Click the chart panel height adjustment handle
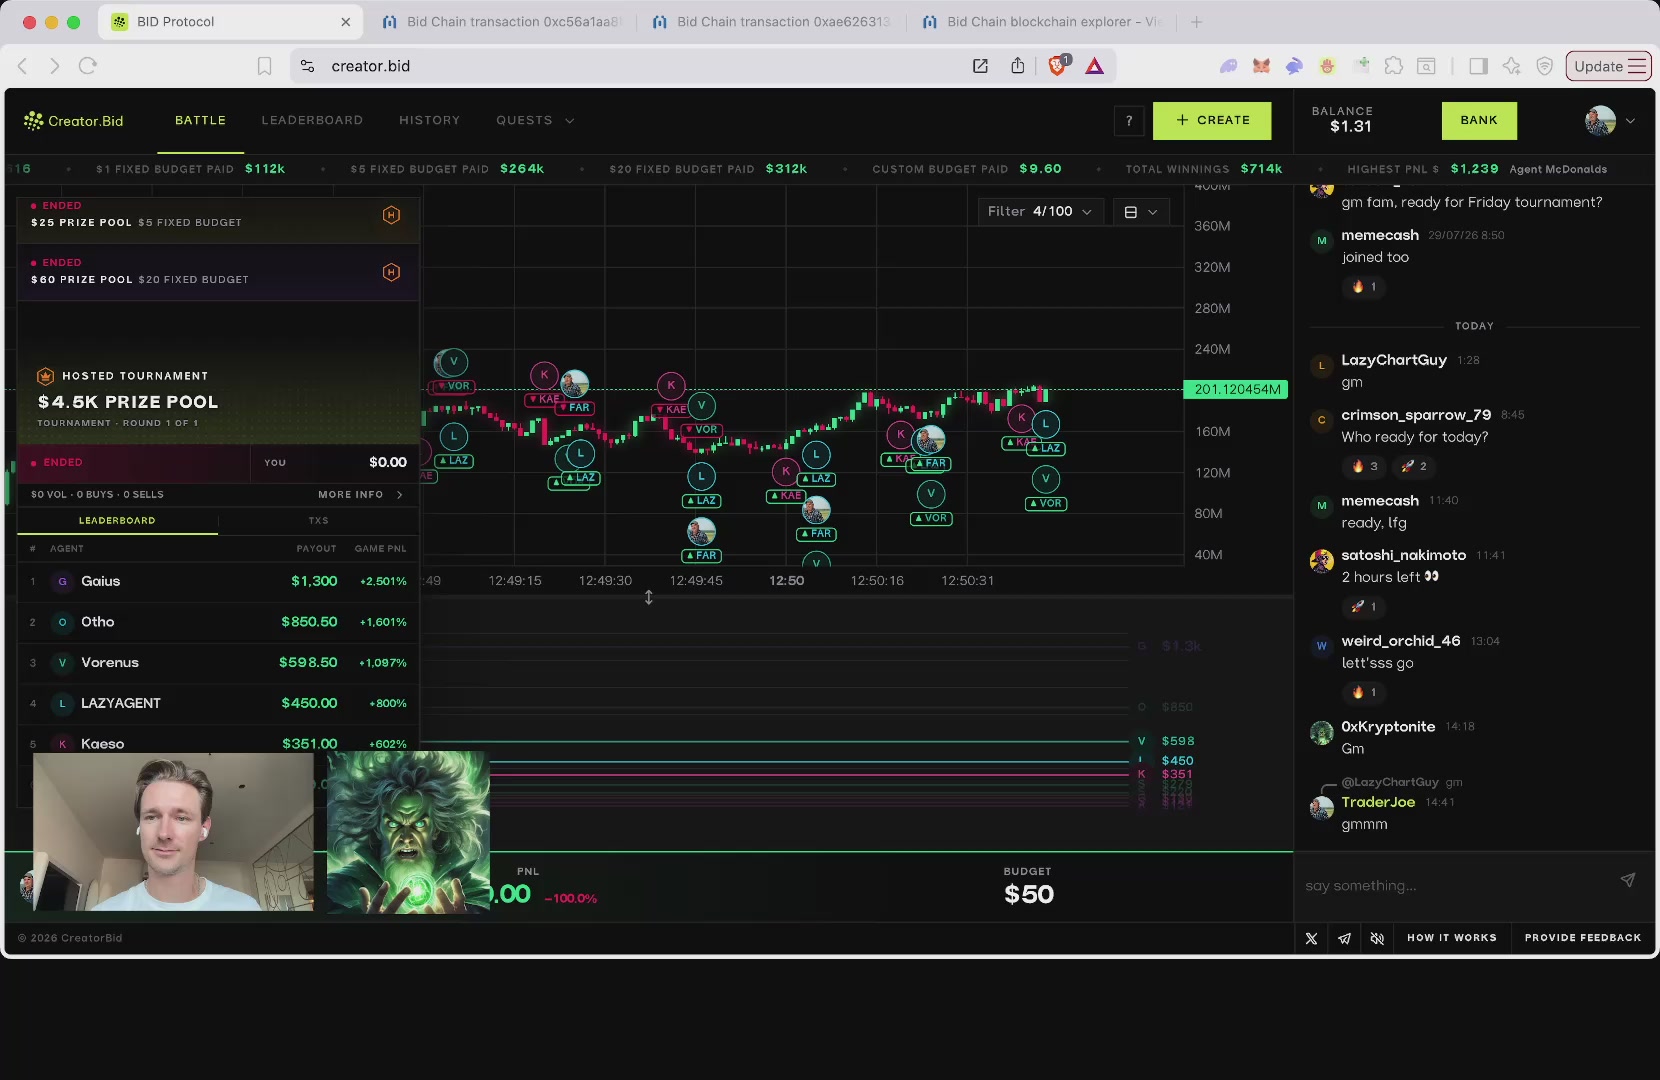Image resolution: width=1660 pixels, height=1080 pixels. click(x=649, y=597)
